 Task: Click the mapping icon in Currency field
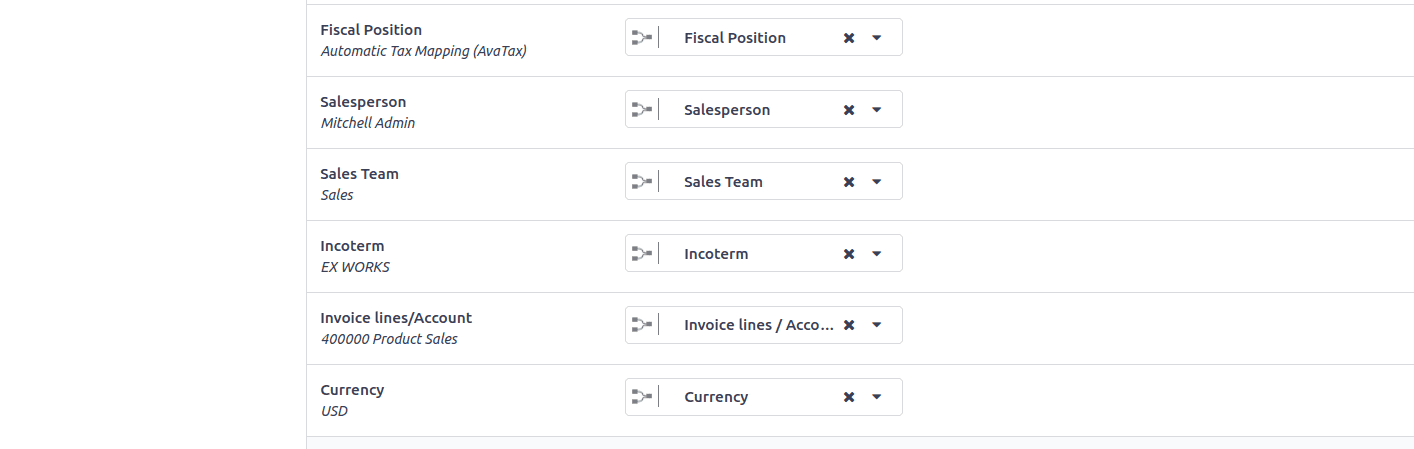click(642, 398)
